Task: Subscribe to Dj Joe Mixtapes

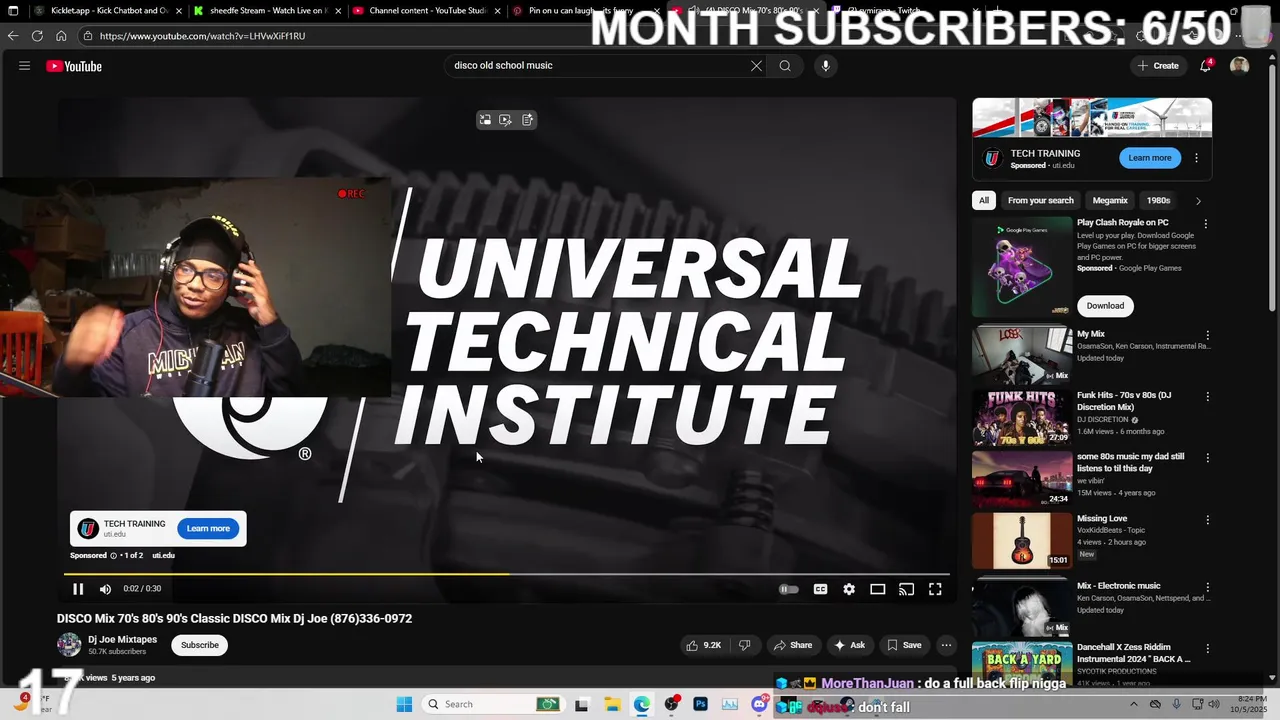Action: (x=200, y=645)
